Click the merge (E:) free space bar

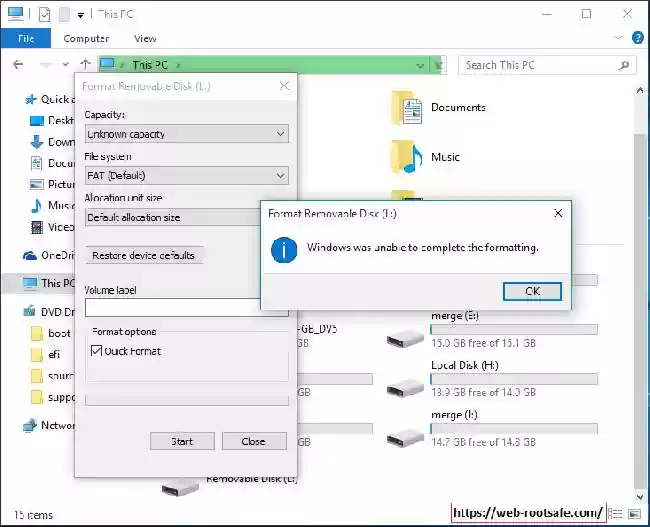(514, 330)
